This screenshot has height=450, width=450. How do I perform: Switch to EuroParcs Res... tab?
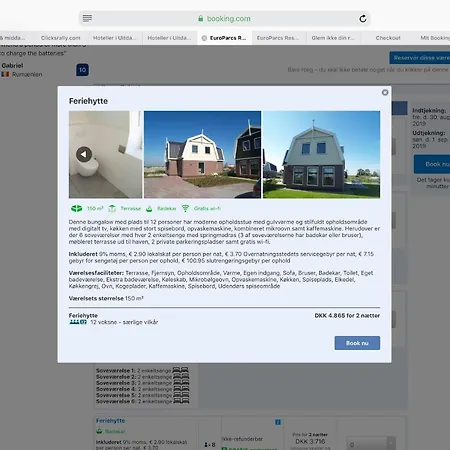(278, 38)
